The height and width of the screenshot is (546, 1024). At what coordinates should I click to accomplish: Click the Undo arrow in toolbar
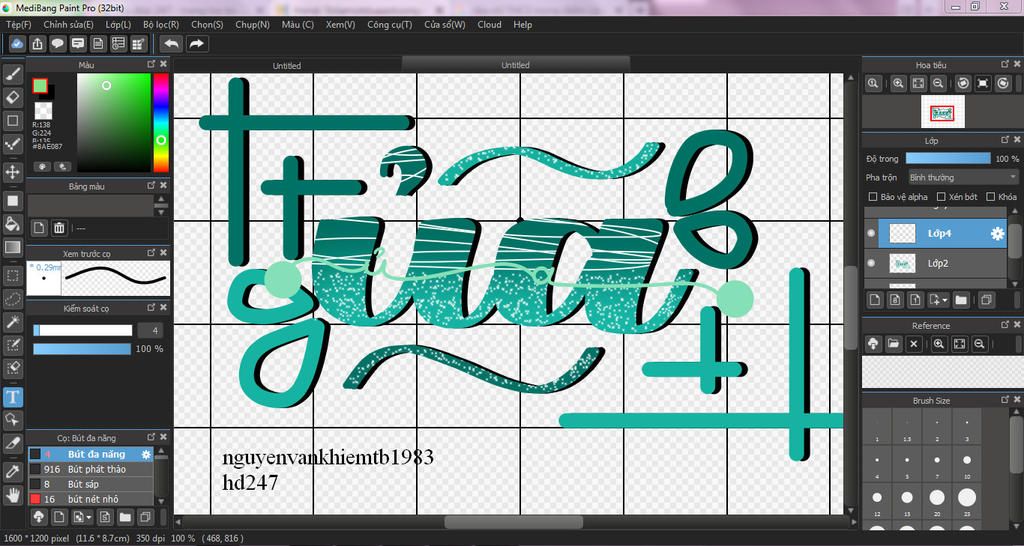pos(171,44)
